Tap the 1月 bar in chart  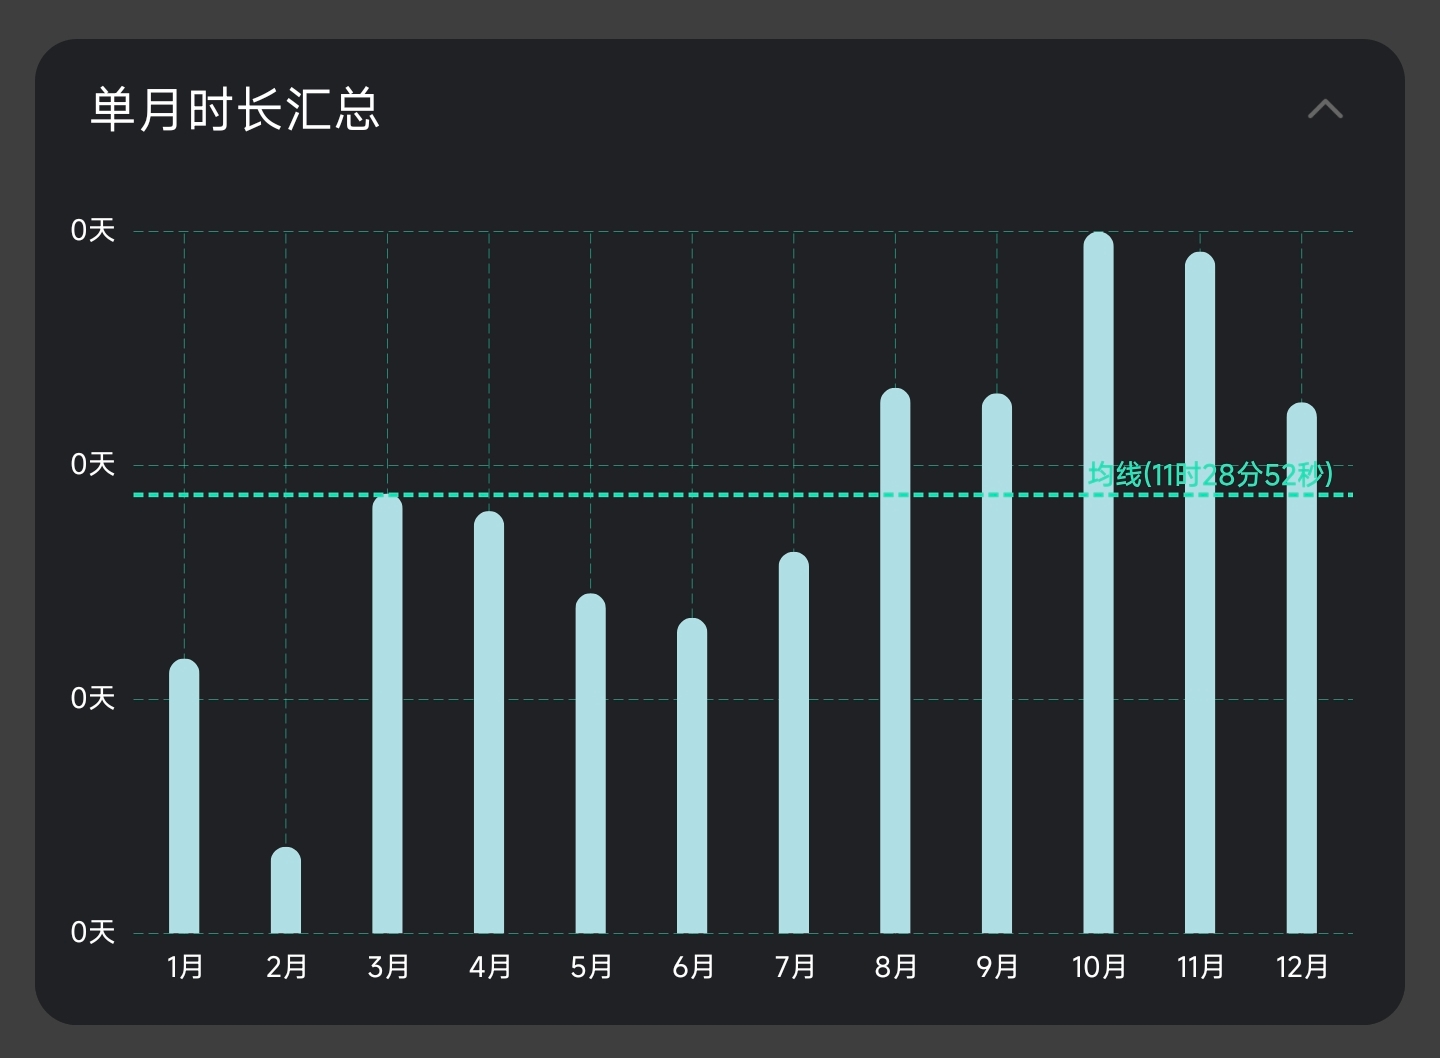184,796
